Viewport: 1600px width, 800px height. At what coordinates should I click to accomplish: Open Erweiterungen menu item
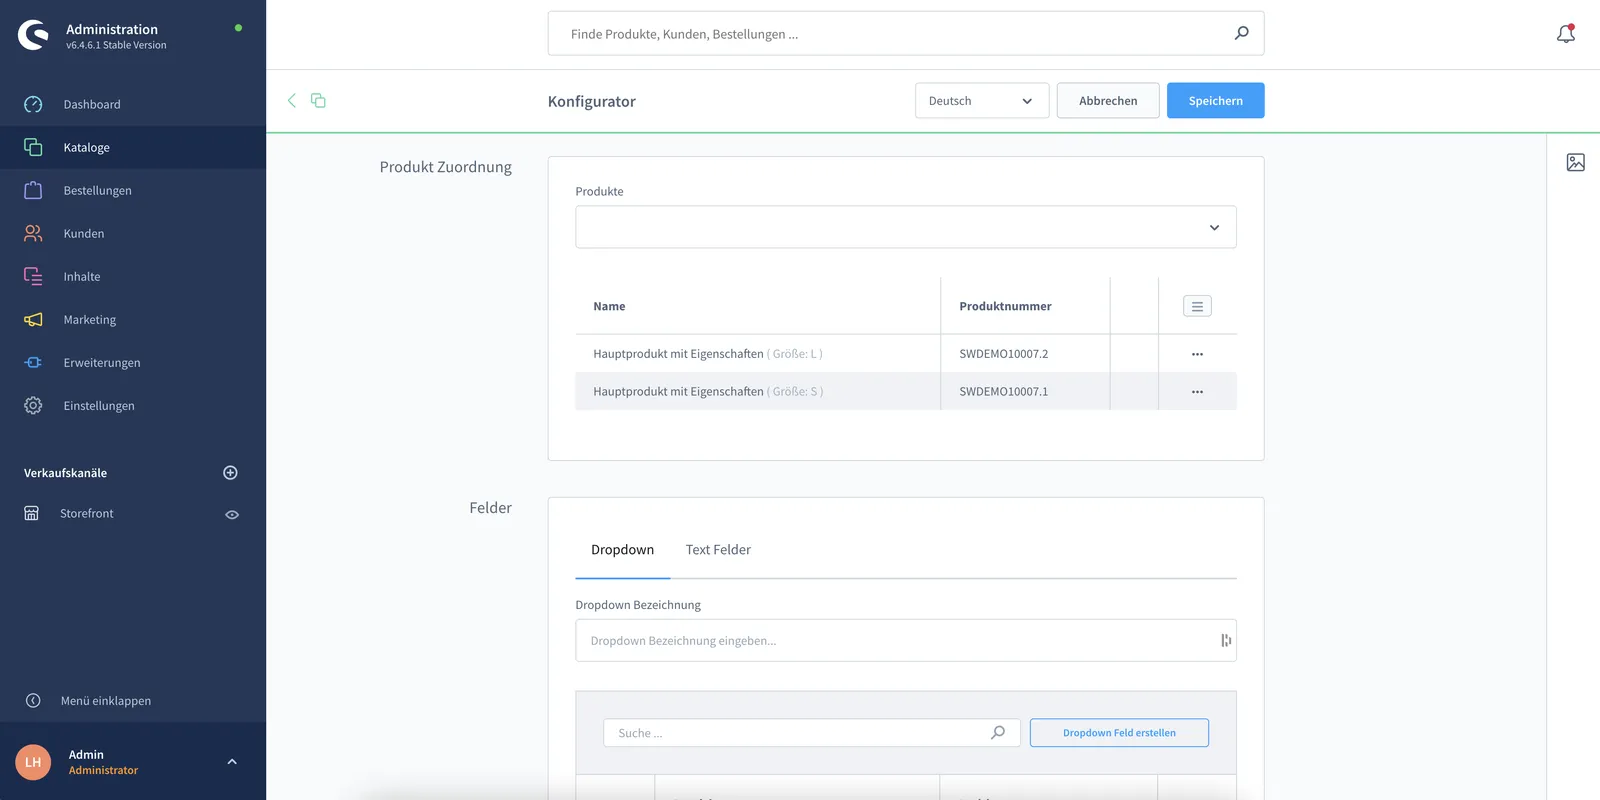(x=133, y=362)
